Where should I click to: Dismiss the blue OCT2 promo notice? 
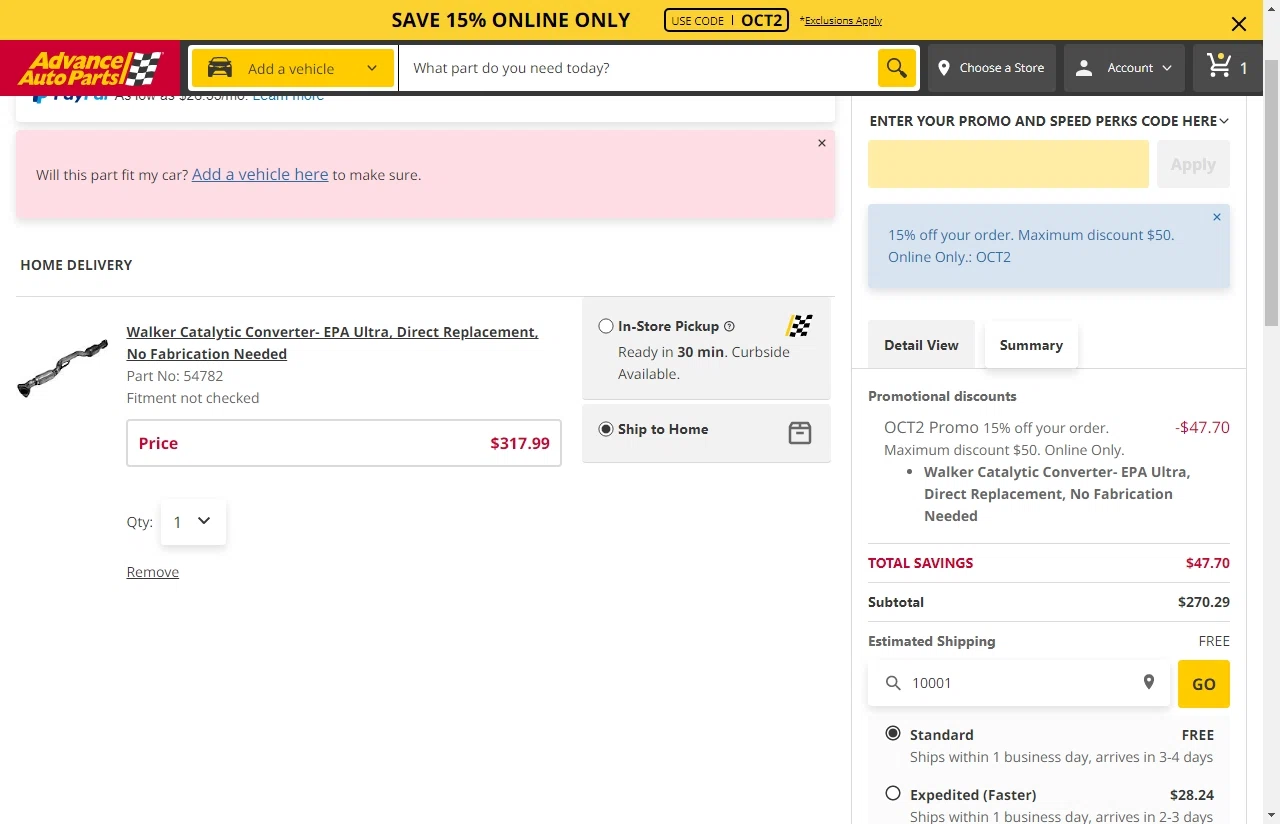(1217, 217)
